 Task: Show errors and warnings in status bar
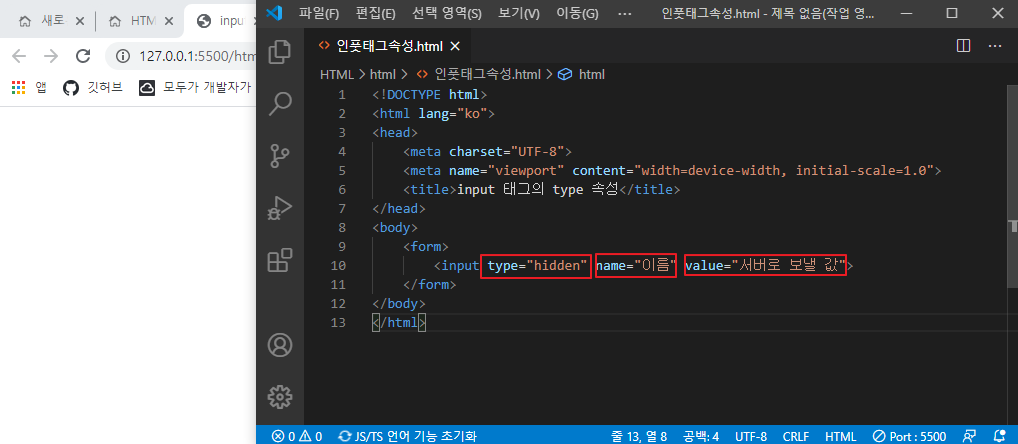pos(297,436)
